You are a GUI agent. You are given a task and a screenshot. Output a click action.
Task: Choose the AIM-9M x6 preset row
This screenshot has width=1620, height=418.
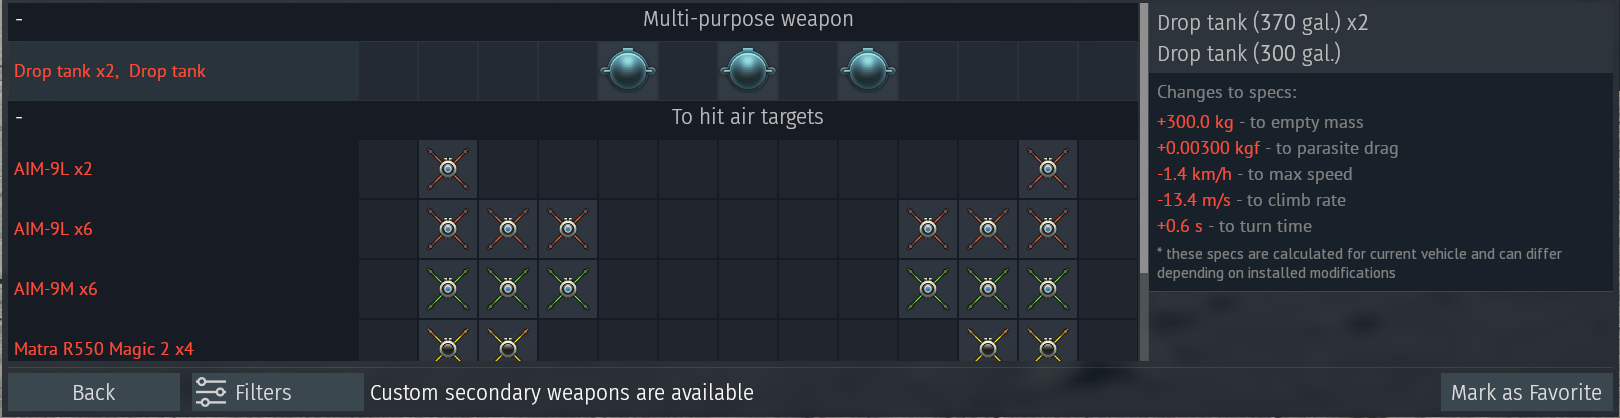pyautogui.click(x=573, y=289)
